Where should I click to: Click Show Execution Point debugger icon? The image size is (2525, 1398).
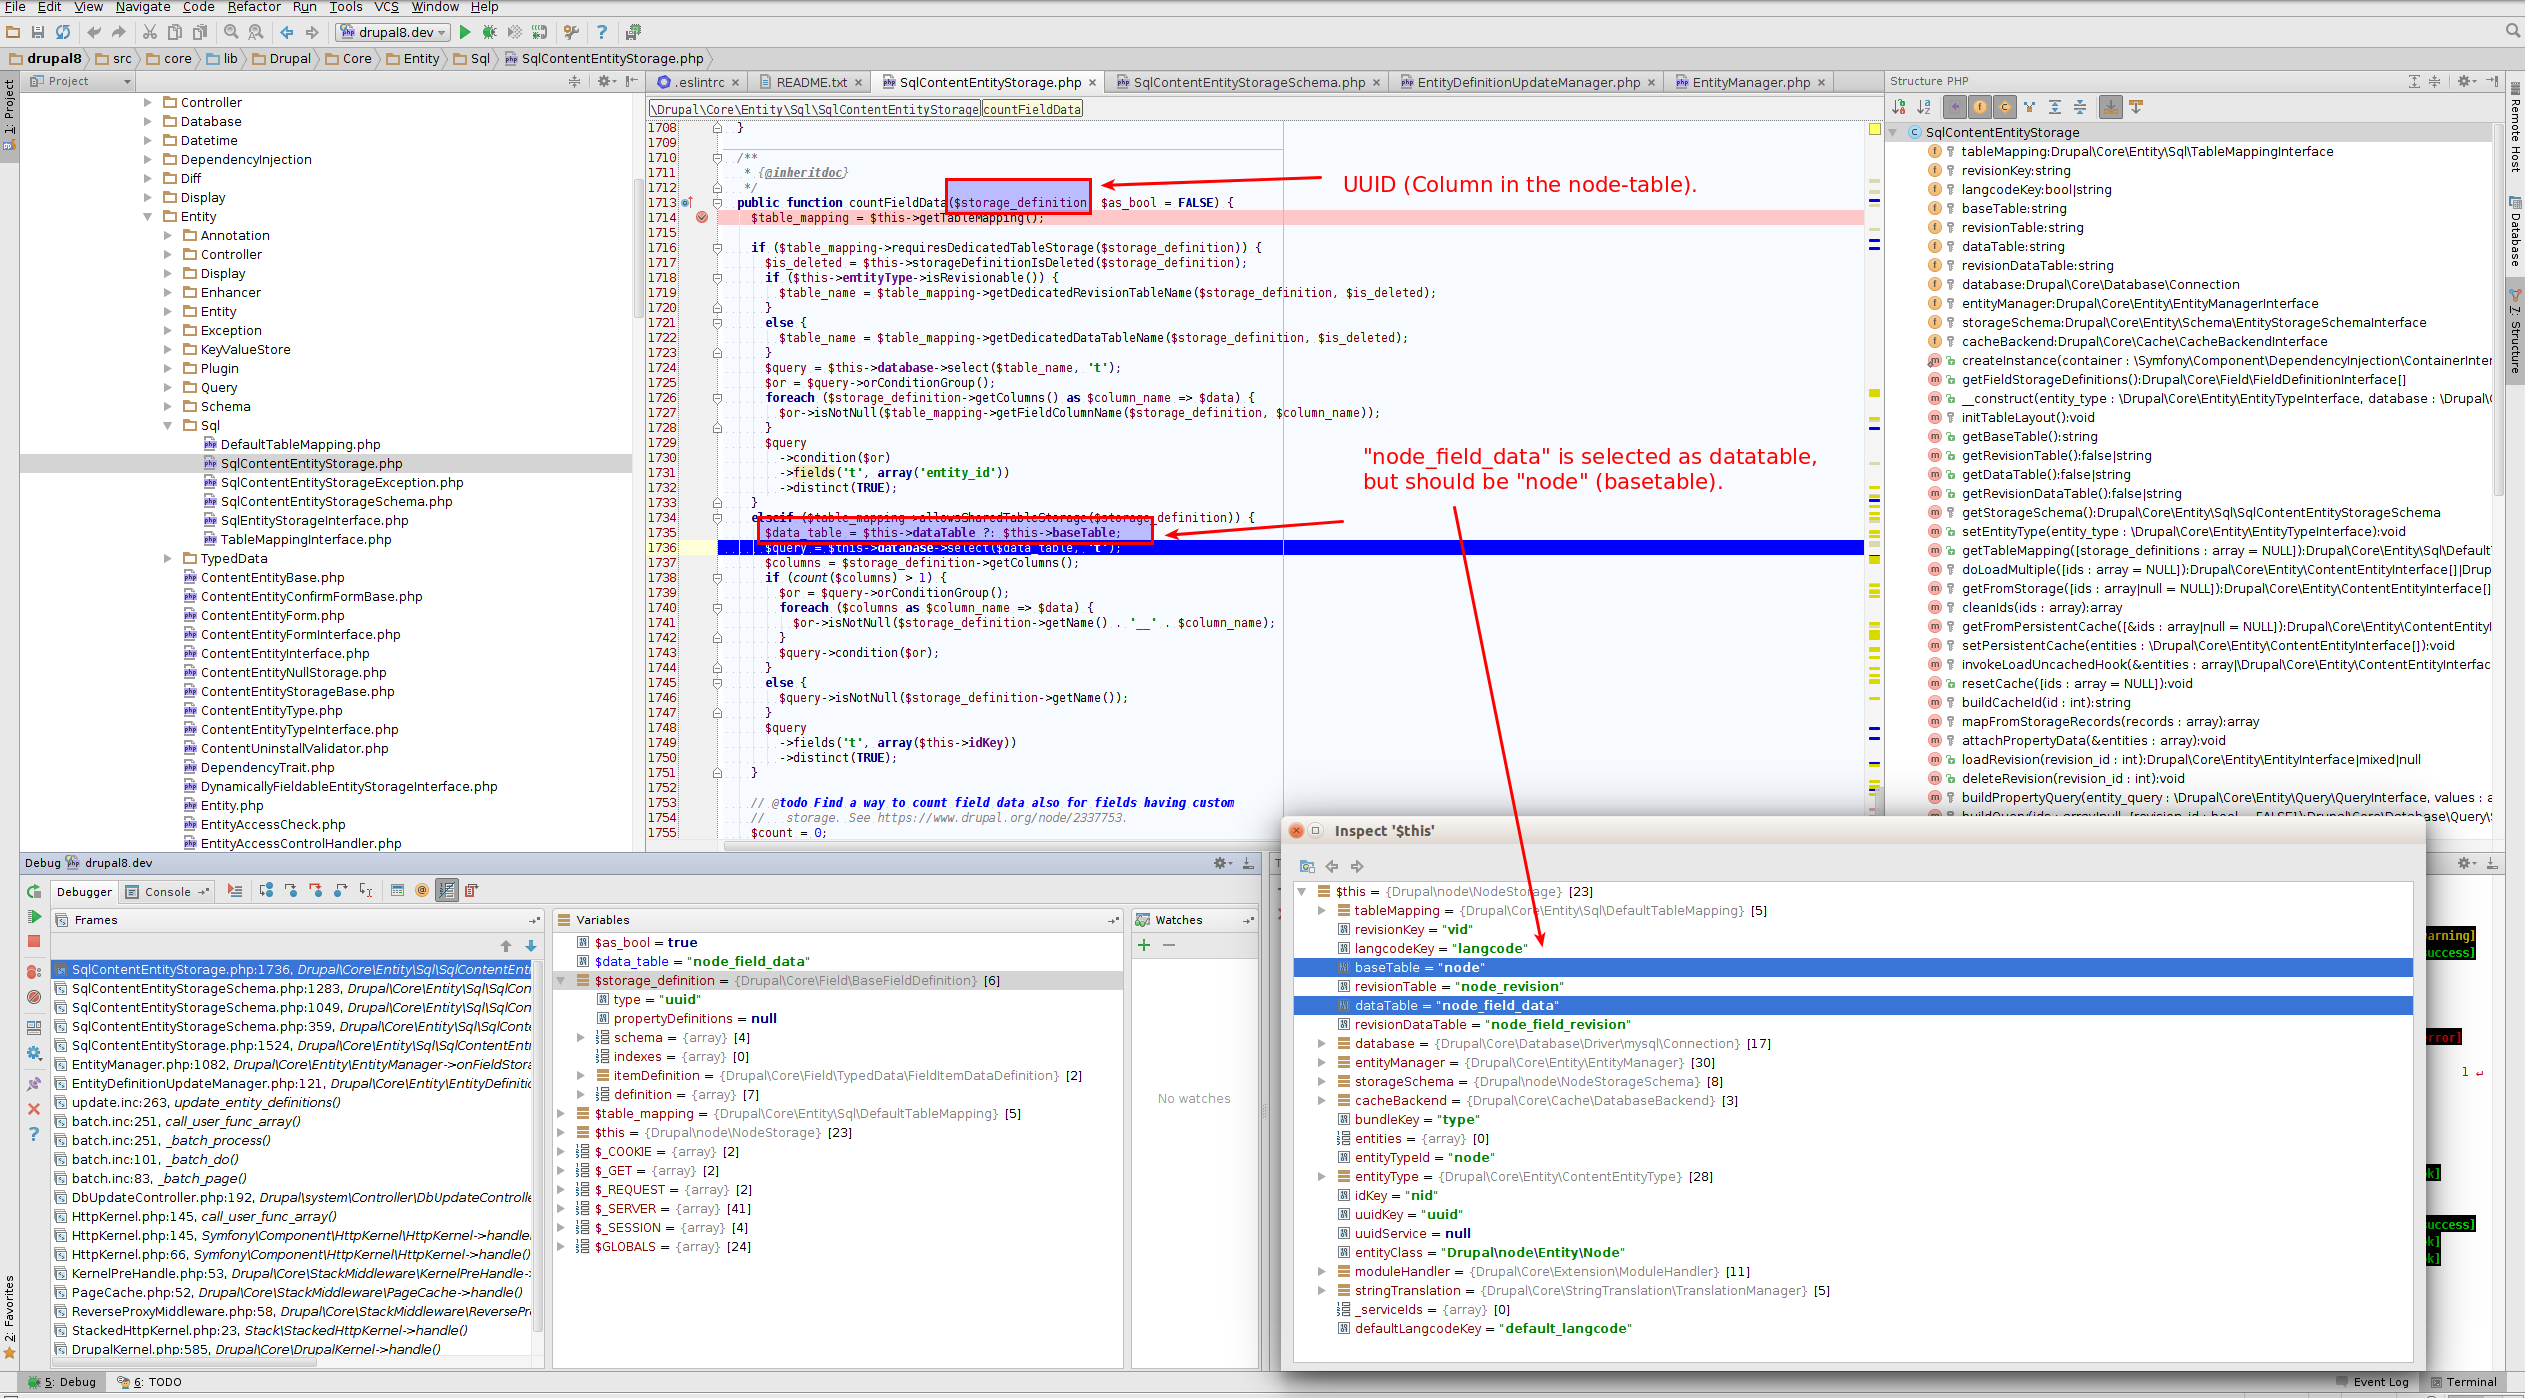pyautogui.click(x=235, y=890)
